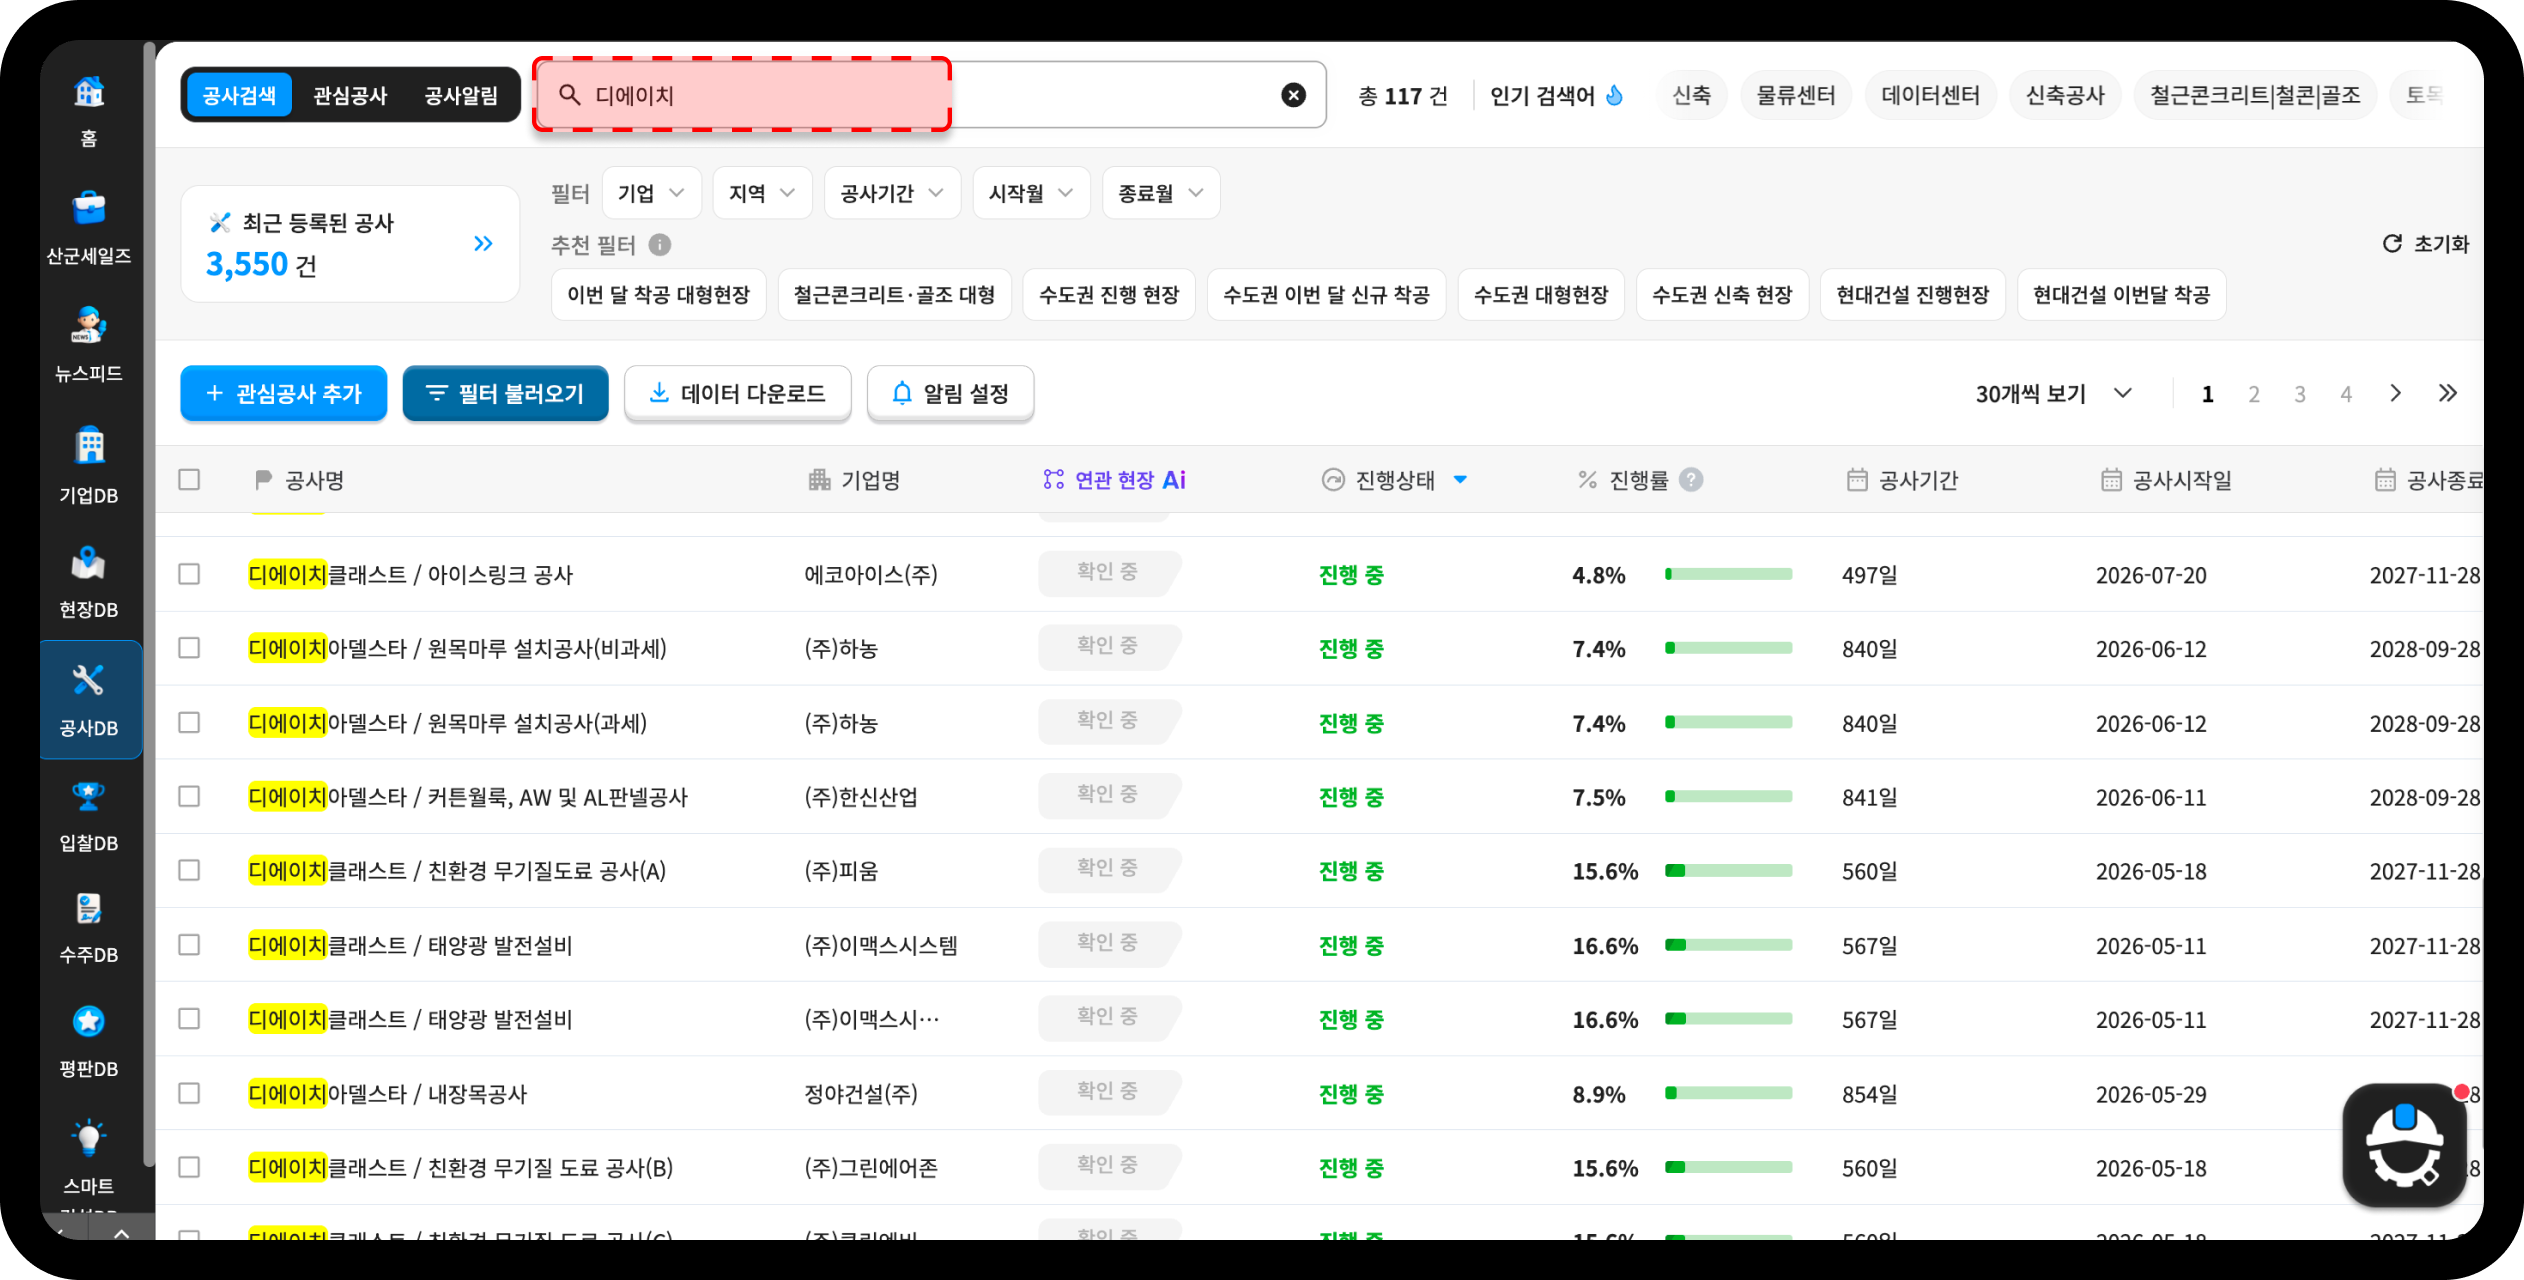Check the 원목마루 설치공사(과세) row checkbox

tap(189, 722)
